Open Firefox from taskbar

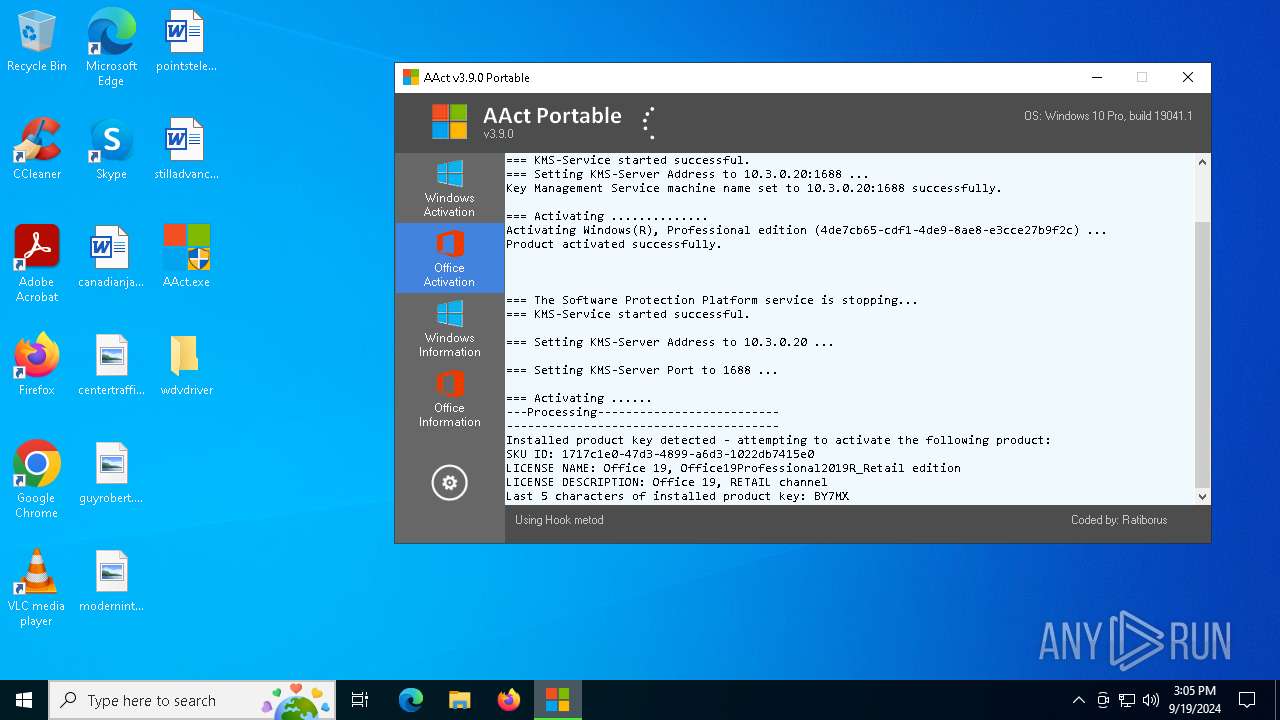508,700
